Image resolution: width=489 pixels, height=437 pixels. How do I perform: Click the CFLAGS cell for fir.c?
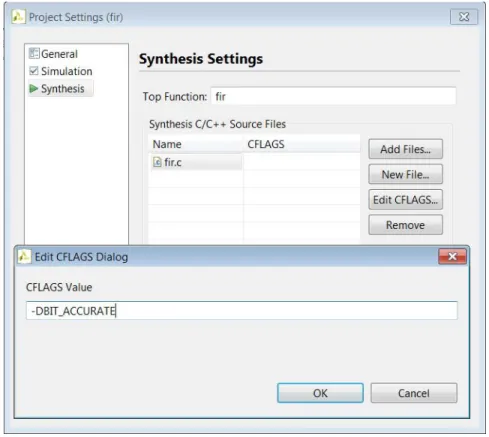302,162
